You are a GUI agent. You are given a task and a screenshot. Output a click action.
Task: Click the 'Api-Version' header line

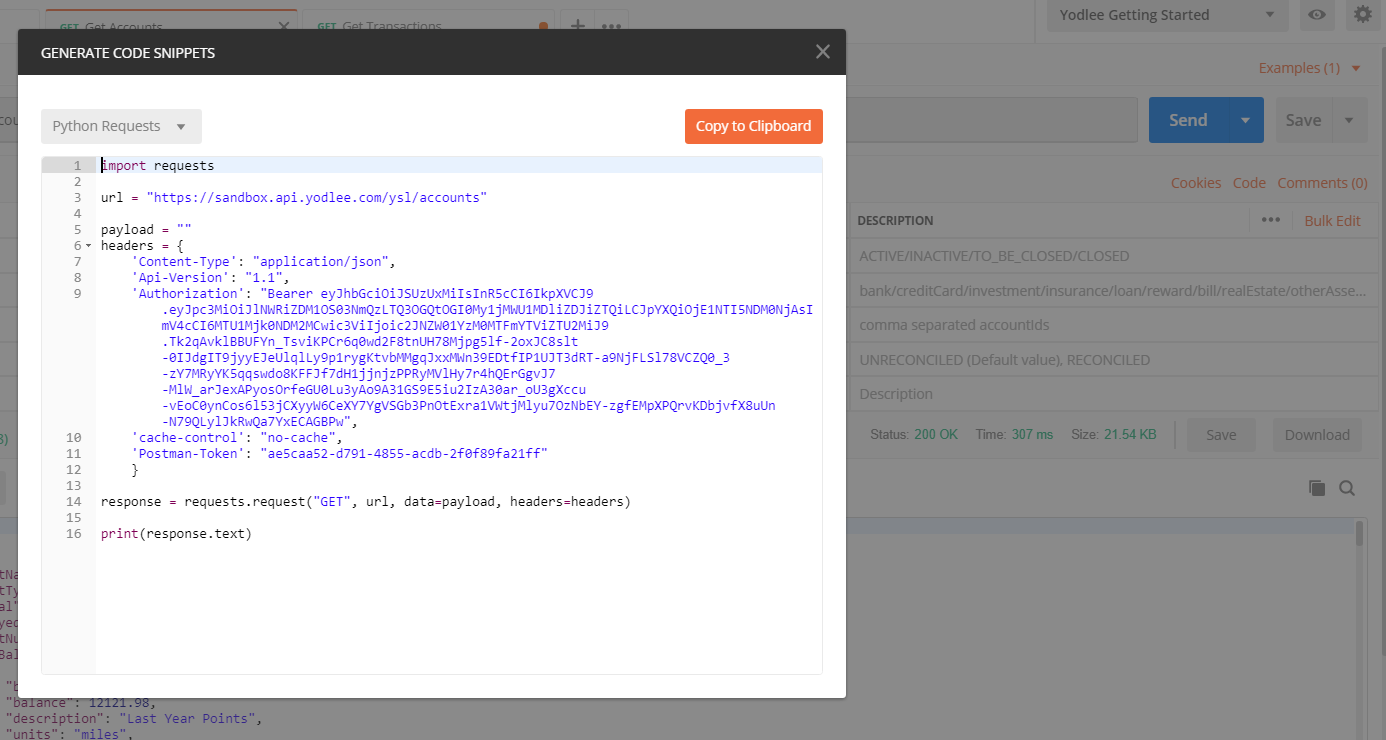[210, 278]
